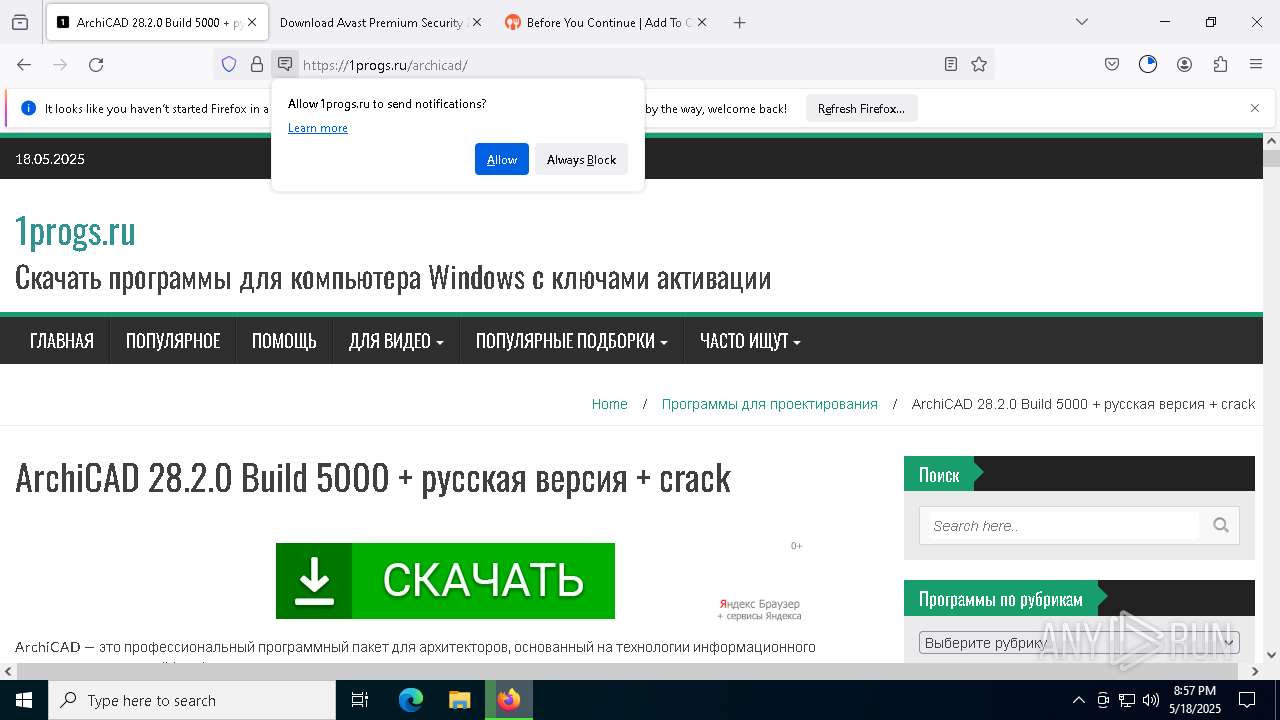Click vertical scrollbar down arrow
The width and height of the screenshot is (1280, 720).
(1271, 655)
